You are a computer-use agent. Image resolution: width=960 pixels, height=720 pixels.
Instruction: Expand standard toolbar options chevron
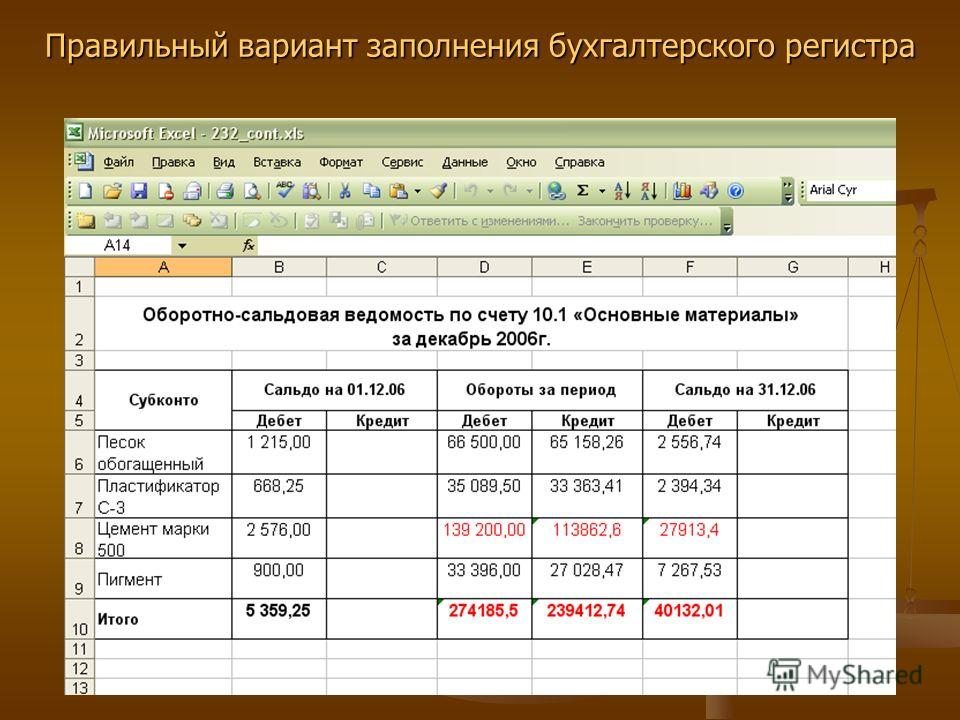pos(788,191)
